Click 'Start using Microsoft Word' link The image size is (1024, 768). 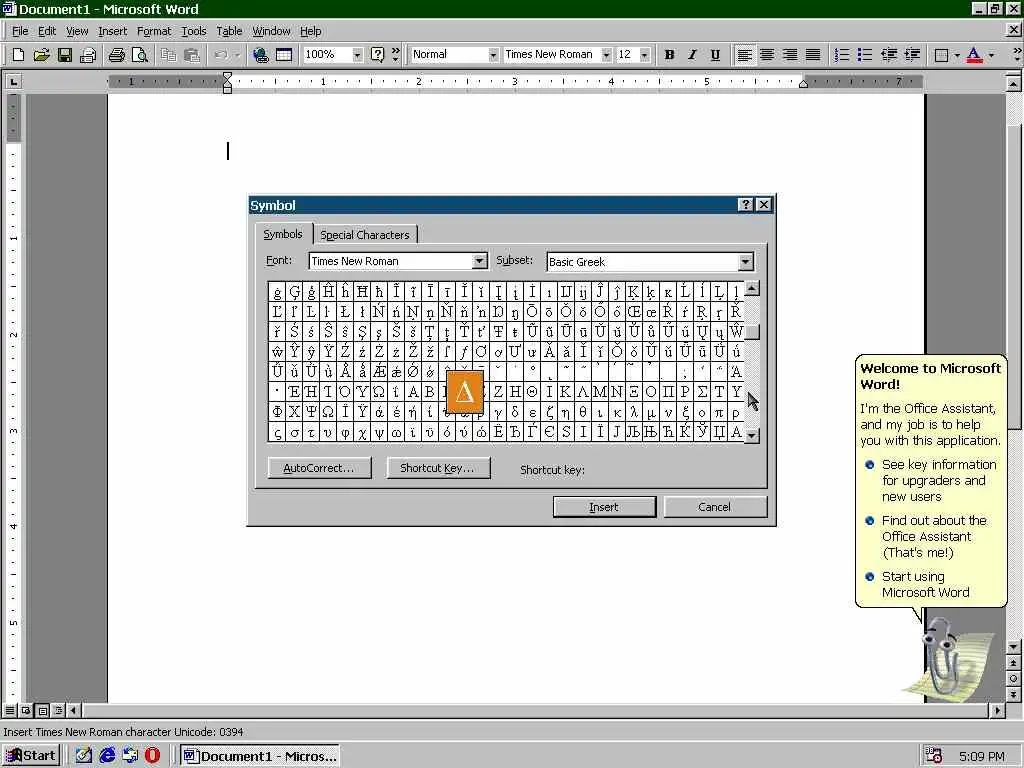click(925, 584)
